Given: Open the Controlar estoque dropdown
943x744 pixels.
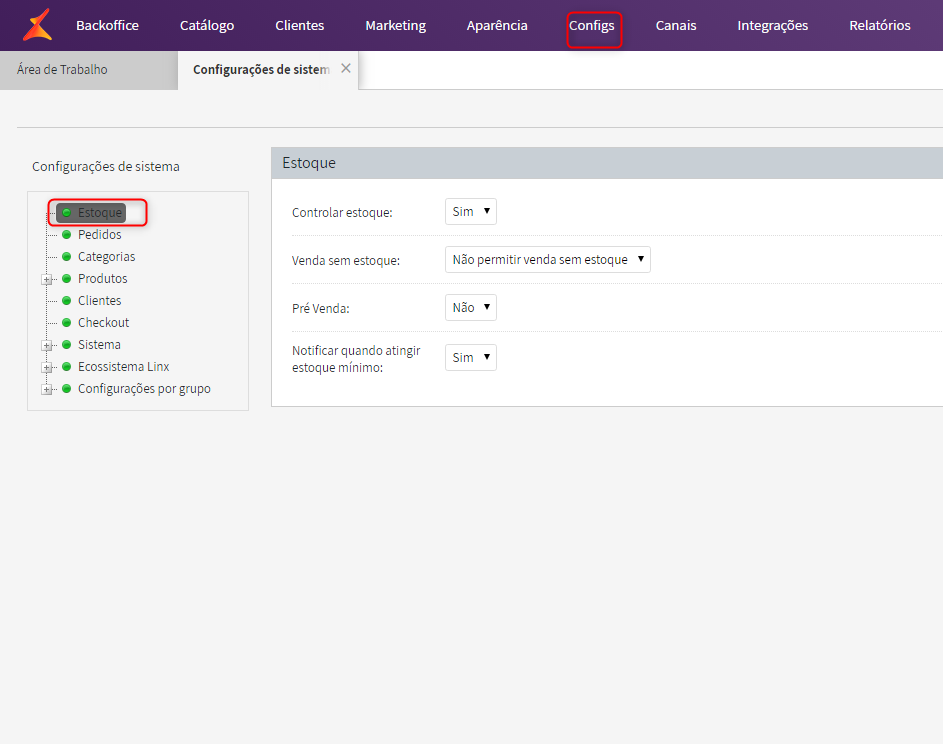Looking at the screenshot, I should (471, 212).
